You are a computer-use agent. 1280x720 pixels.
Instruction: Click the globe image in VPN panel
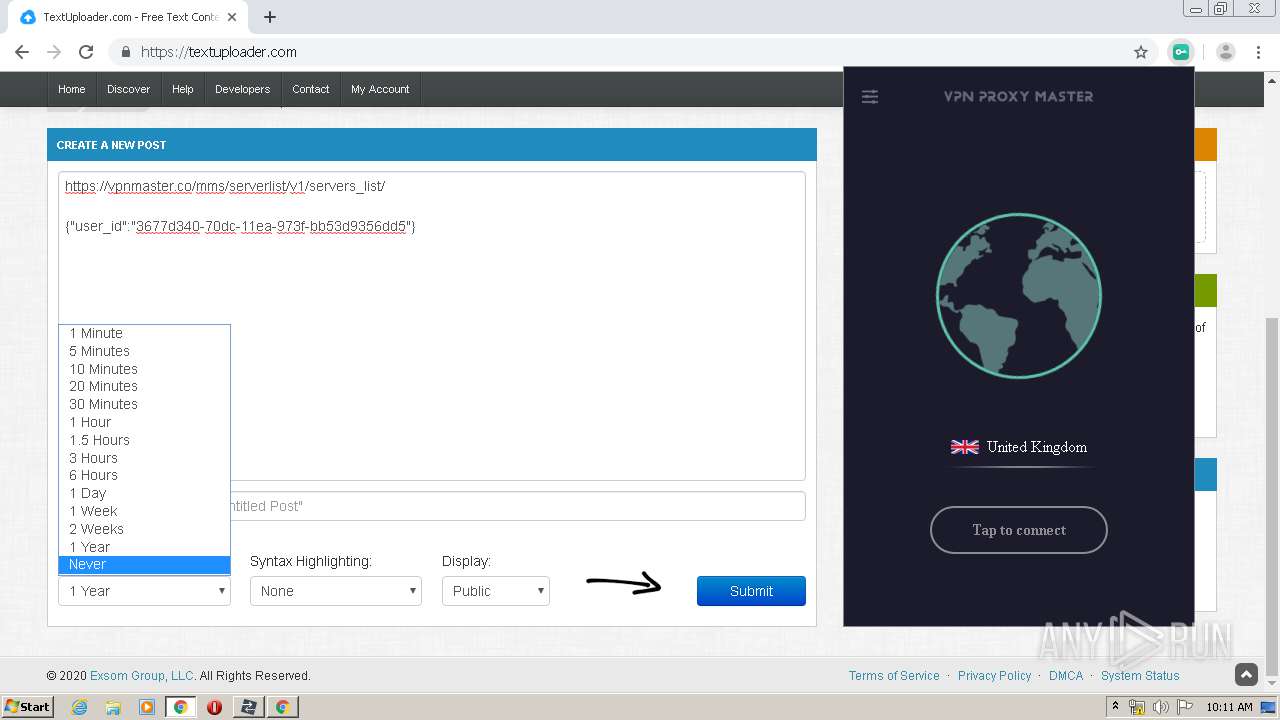coord(1019,296)
